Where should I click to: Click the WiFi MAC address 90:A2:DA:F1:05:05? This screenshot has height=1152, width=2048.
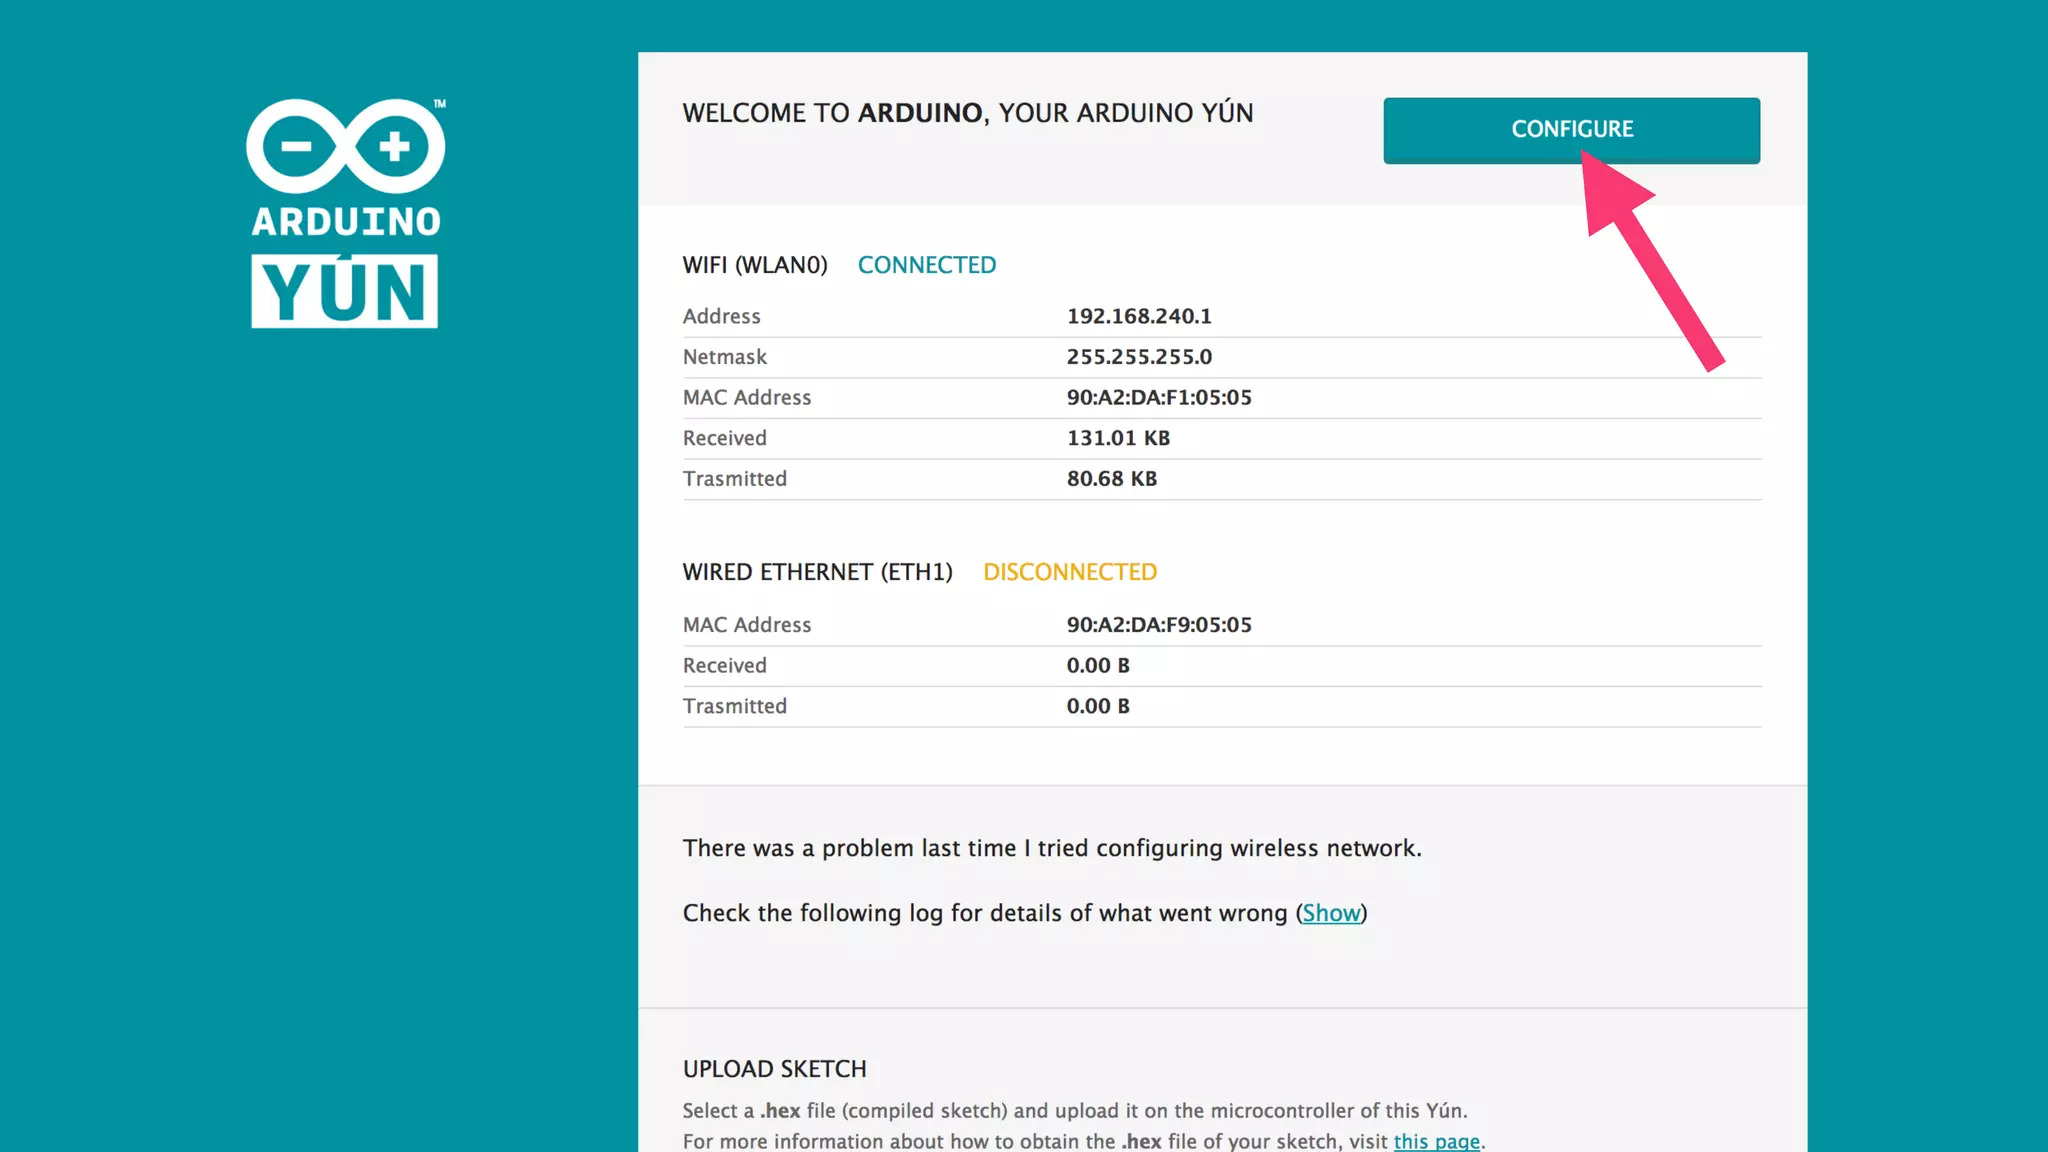[1158, 397]
